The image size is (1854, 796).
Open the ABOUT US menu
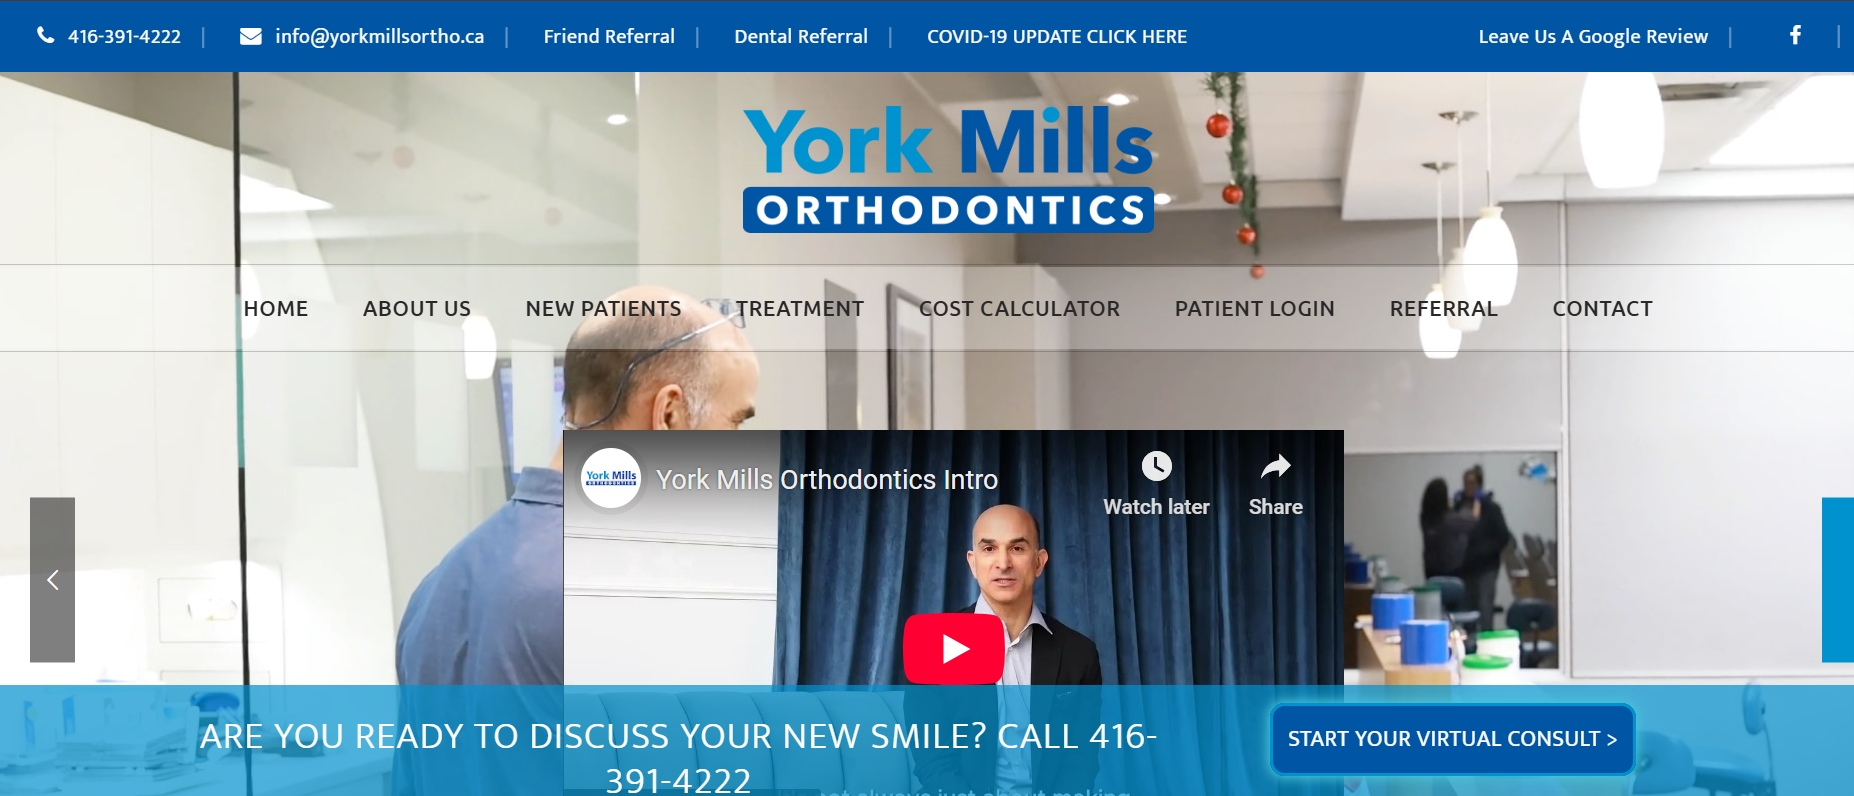click(x=417, y=309)
